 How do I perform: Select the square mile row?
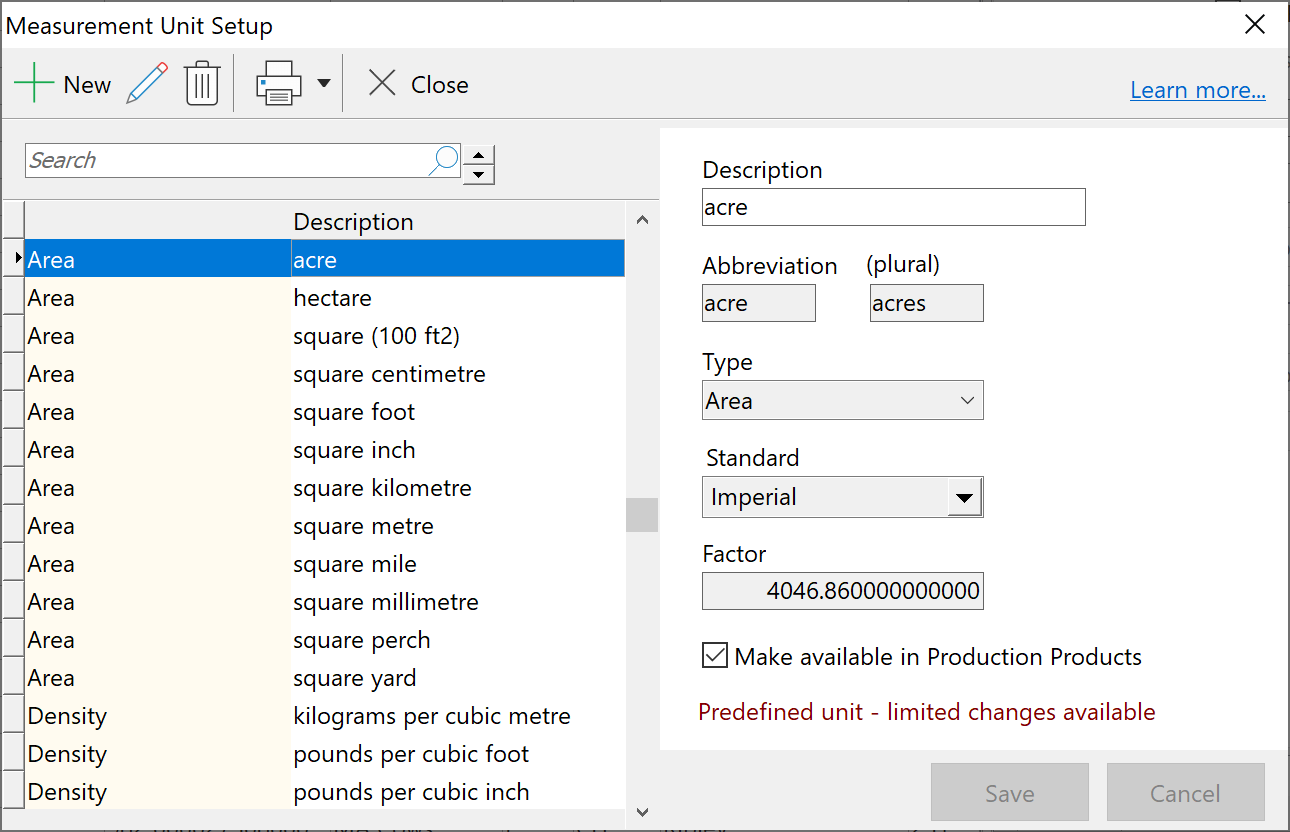325,564
